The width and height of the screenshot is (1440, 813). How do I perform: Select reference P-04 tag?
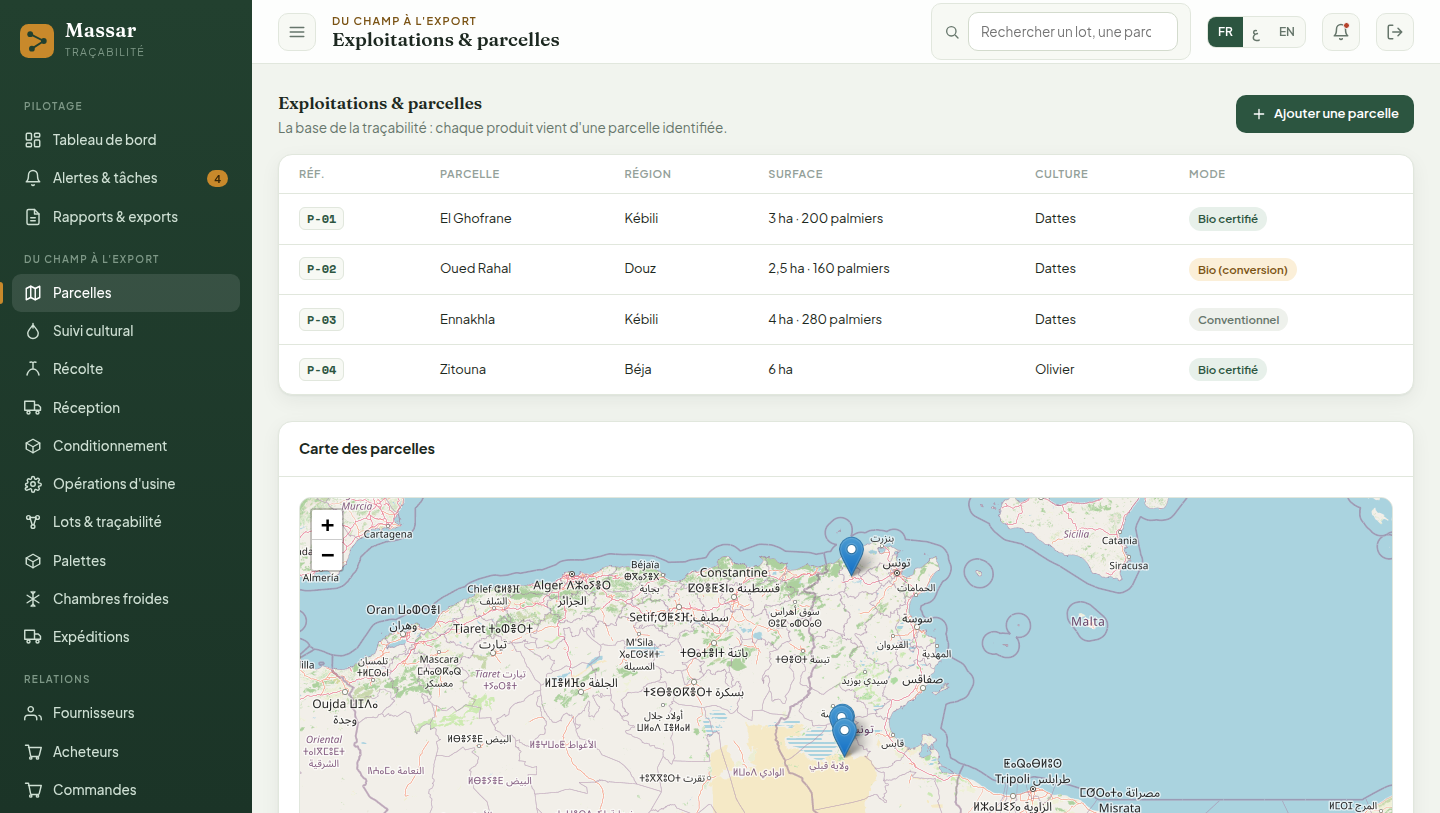pos(321,370)
